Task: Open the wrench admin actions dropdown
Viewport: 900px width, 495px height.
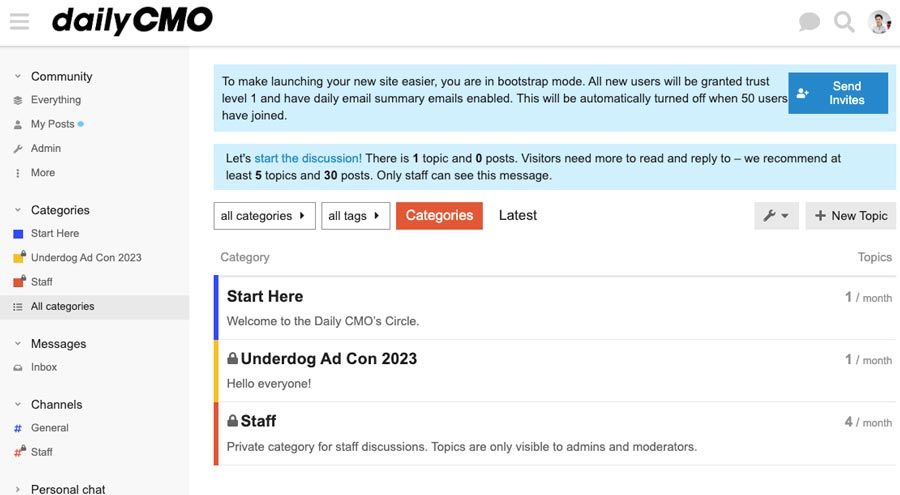Action: (x=776, y=216)
